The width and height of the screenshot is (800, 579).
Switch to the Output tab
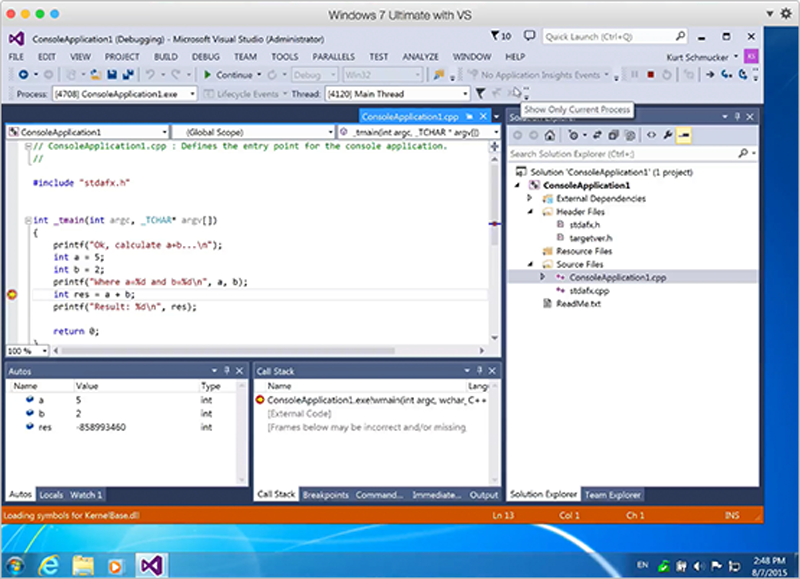[484, 495]
